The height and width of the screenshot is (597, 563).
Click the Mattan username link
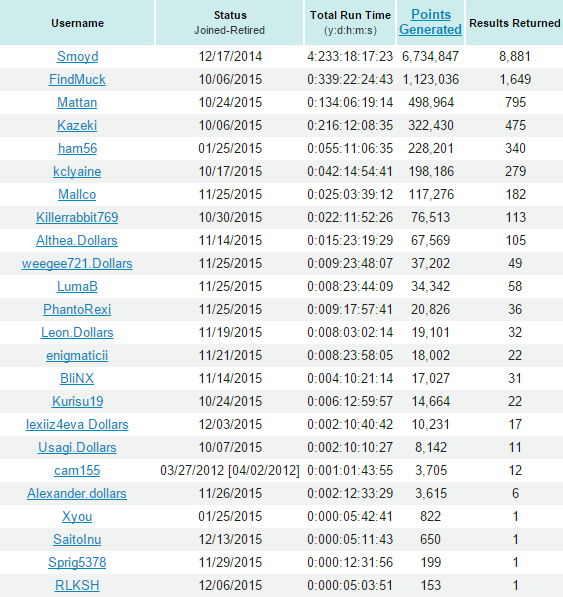click(77, 103)
